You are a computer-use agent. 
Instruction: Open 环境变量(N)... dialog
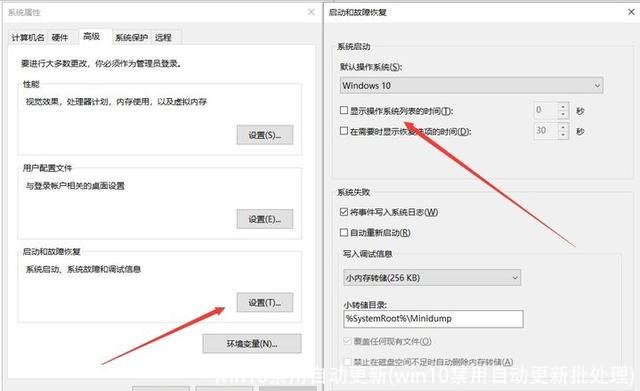[252, 344]
